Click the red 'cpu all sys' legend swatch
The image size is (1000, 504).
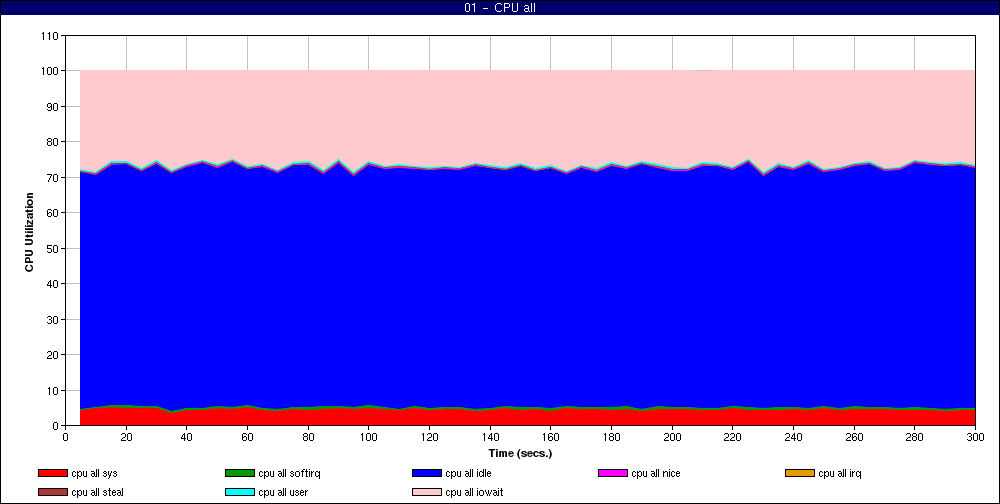[x=52, y=473]
